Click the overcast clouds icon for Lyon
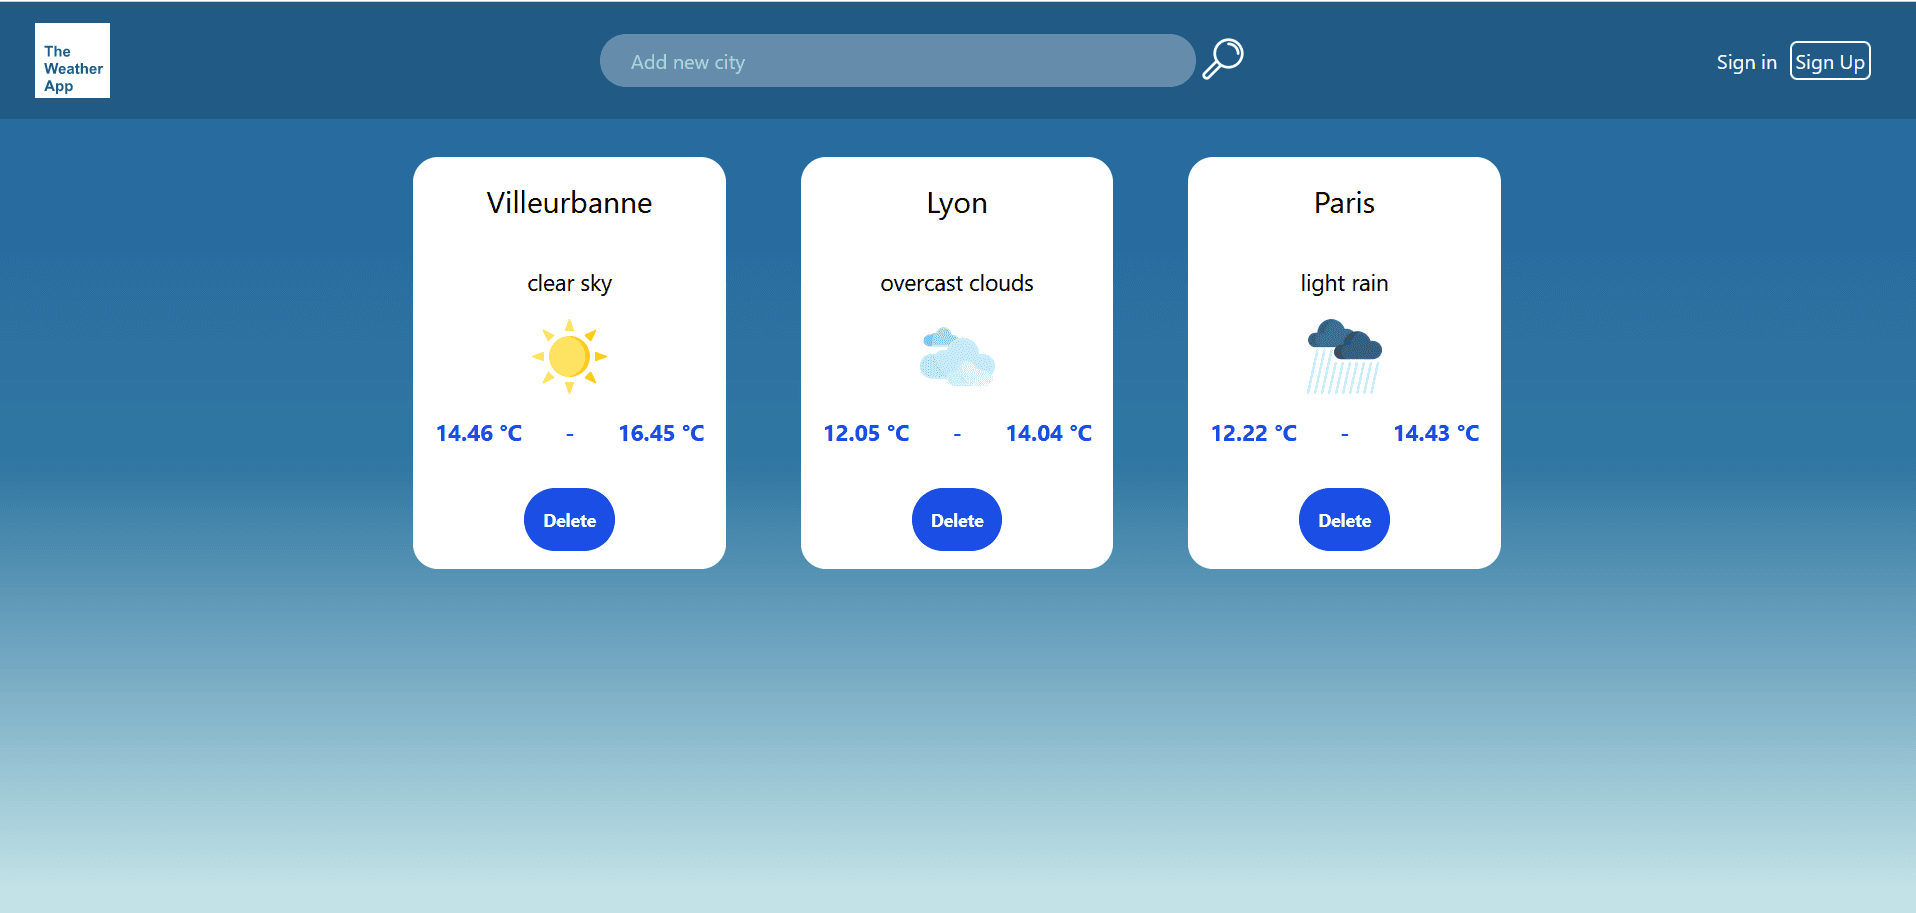Image resolution: width=1916 pixels, height=913 pixels. 957,357
